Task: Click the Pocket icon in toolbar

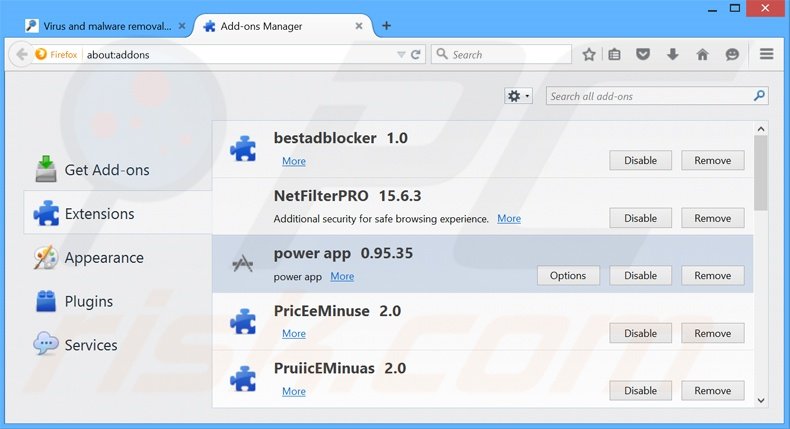Action: 642,54
